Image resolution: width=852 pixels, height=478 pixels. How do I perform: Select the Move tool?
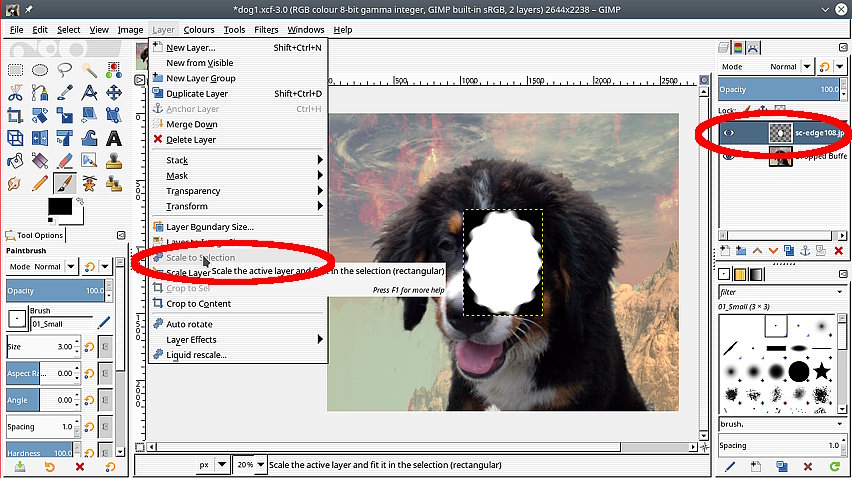click(114, 93)
